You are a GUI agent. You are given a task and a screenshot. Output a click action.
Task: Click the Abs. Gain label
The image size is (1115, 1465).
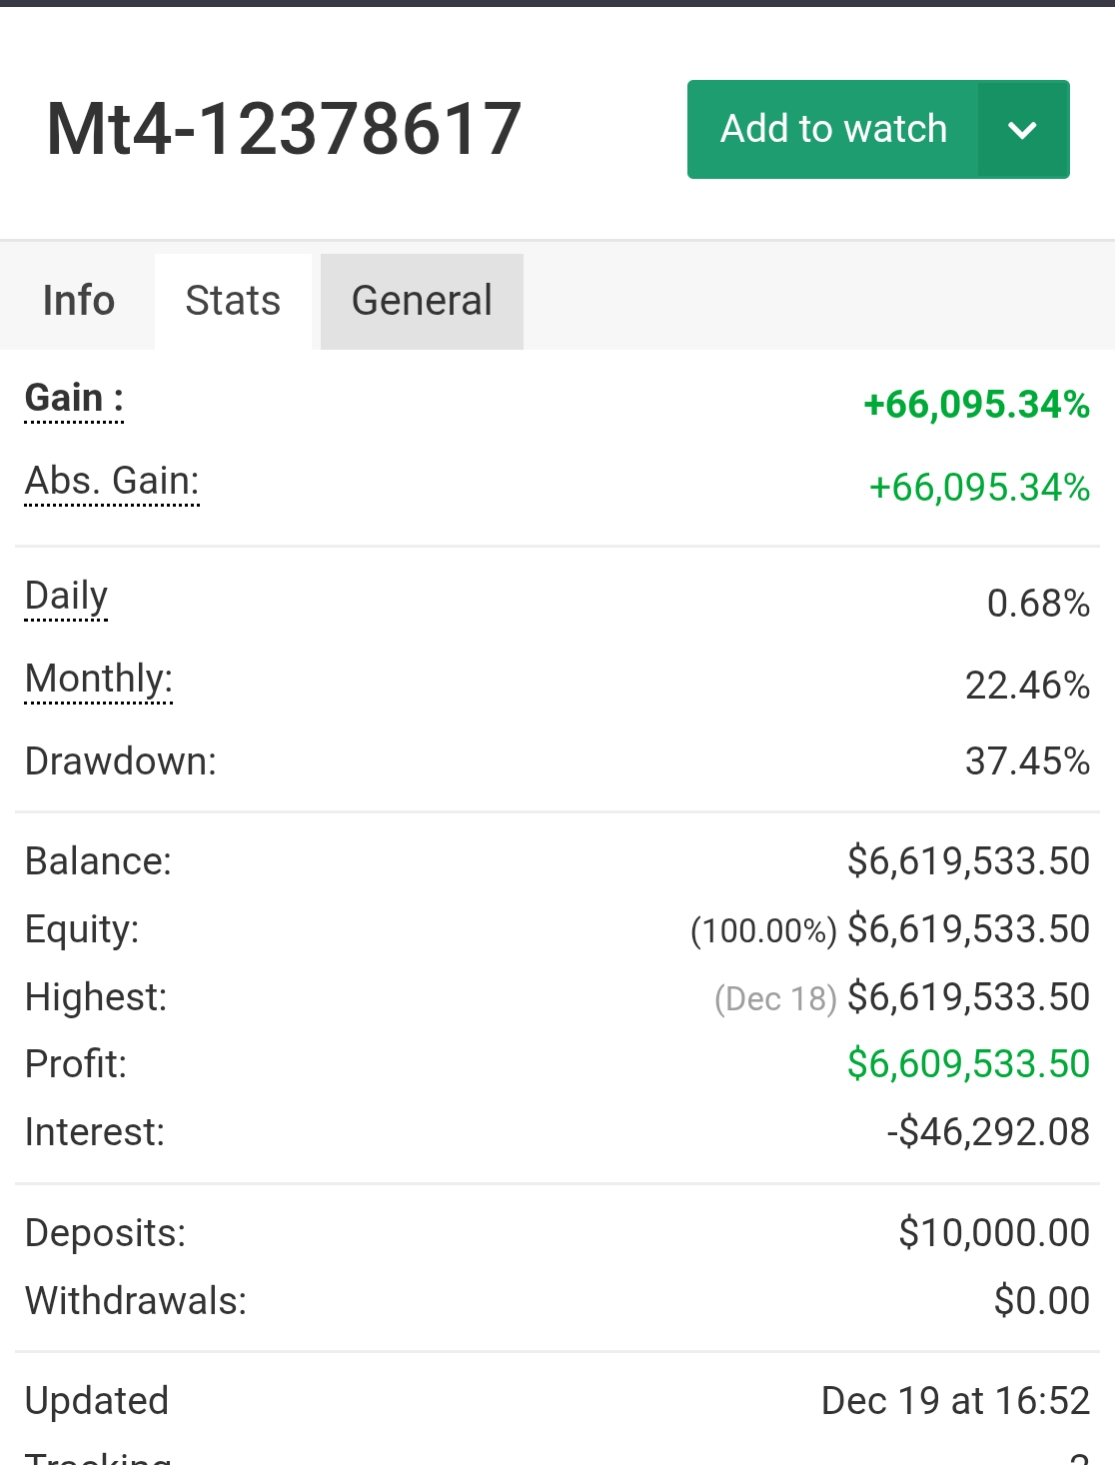coord(112,481)
